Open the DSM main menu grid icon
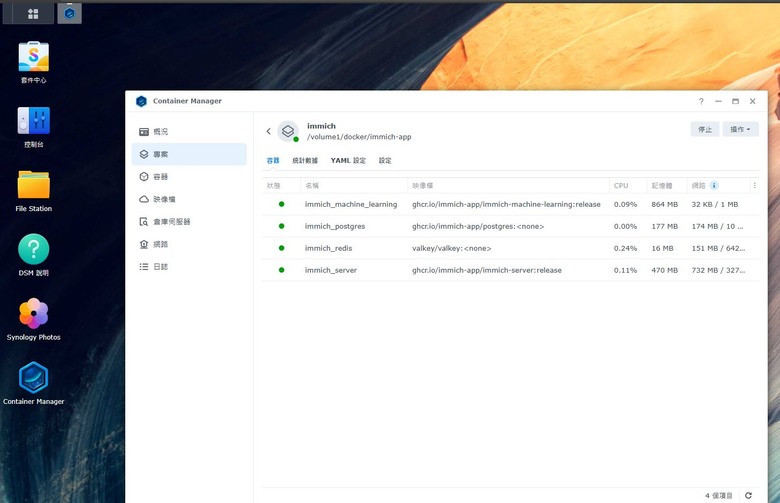This screenshot has height=503, width=780. pyautogui.click(x=33, y=14)
